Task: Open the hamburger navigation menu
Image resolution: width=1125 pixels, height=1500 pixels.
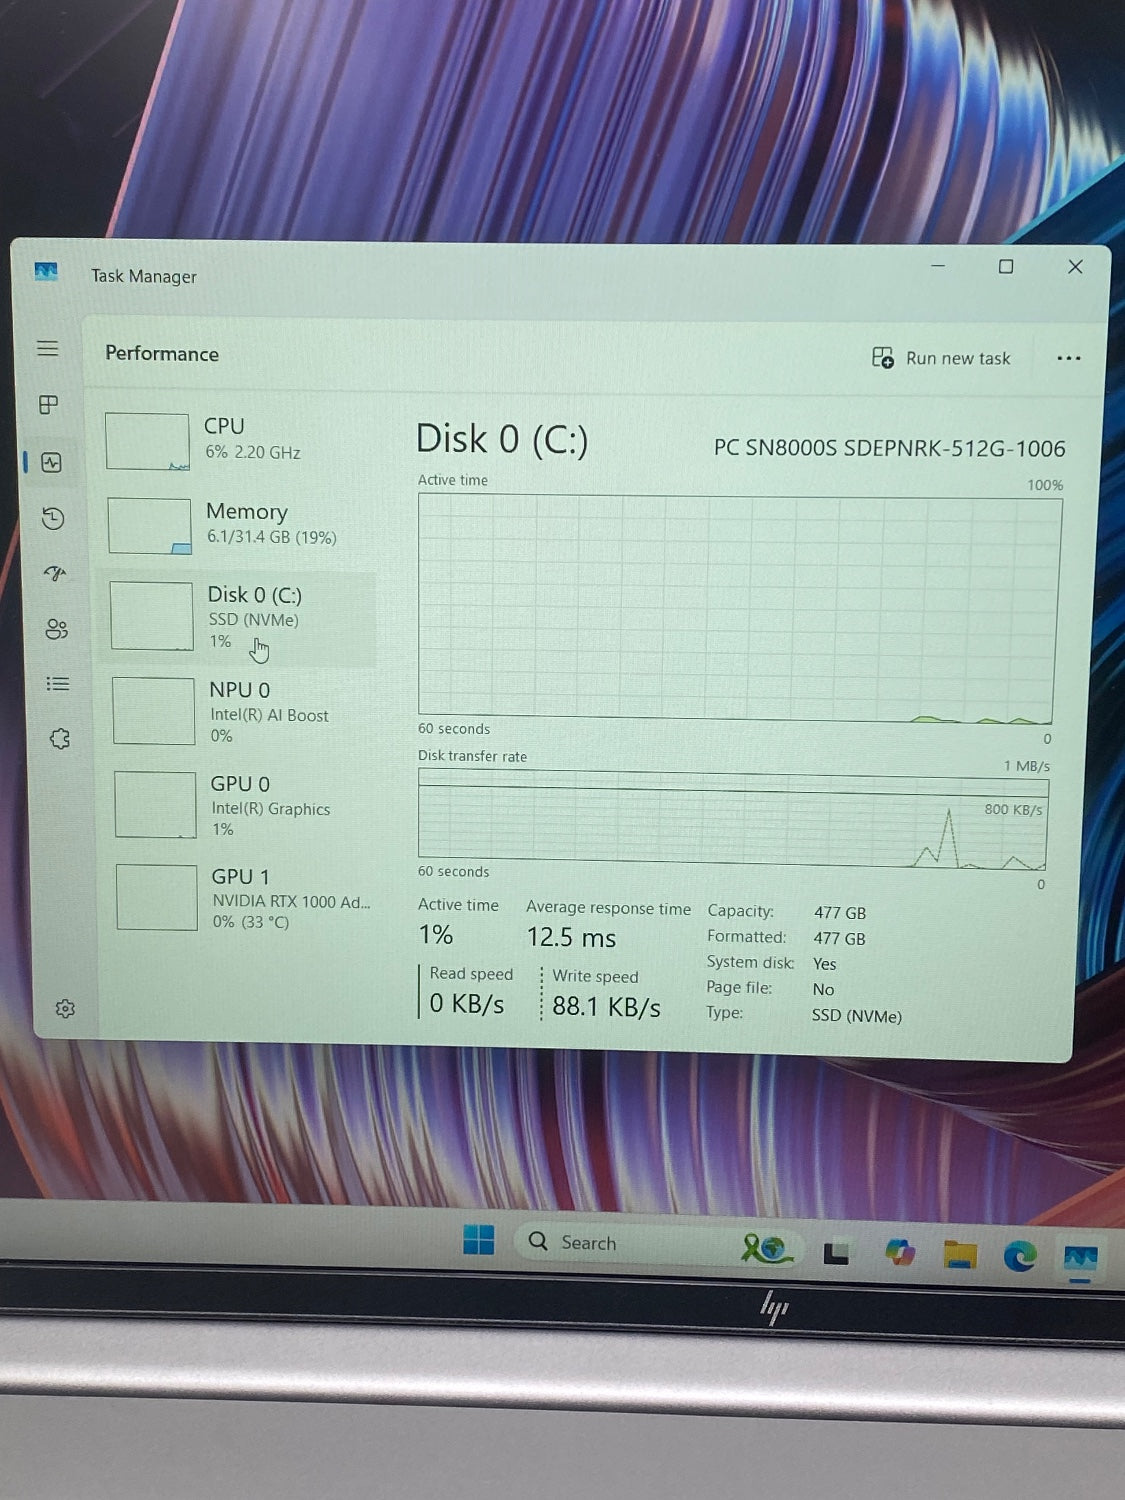Action: (47, 349)
